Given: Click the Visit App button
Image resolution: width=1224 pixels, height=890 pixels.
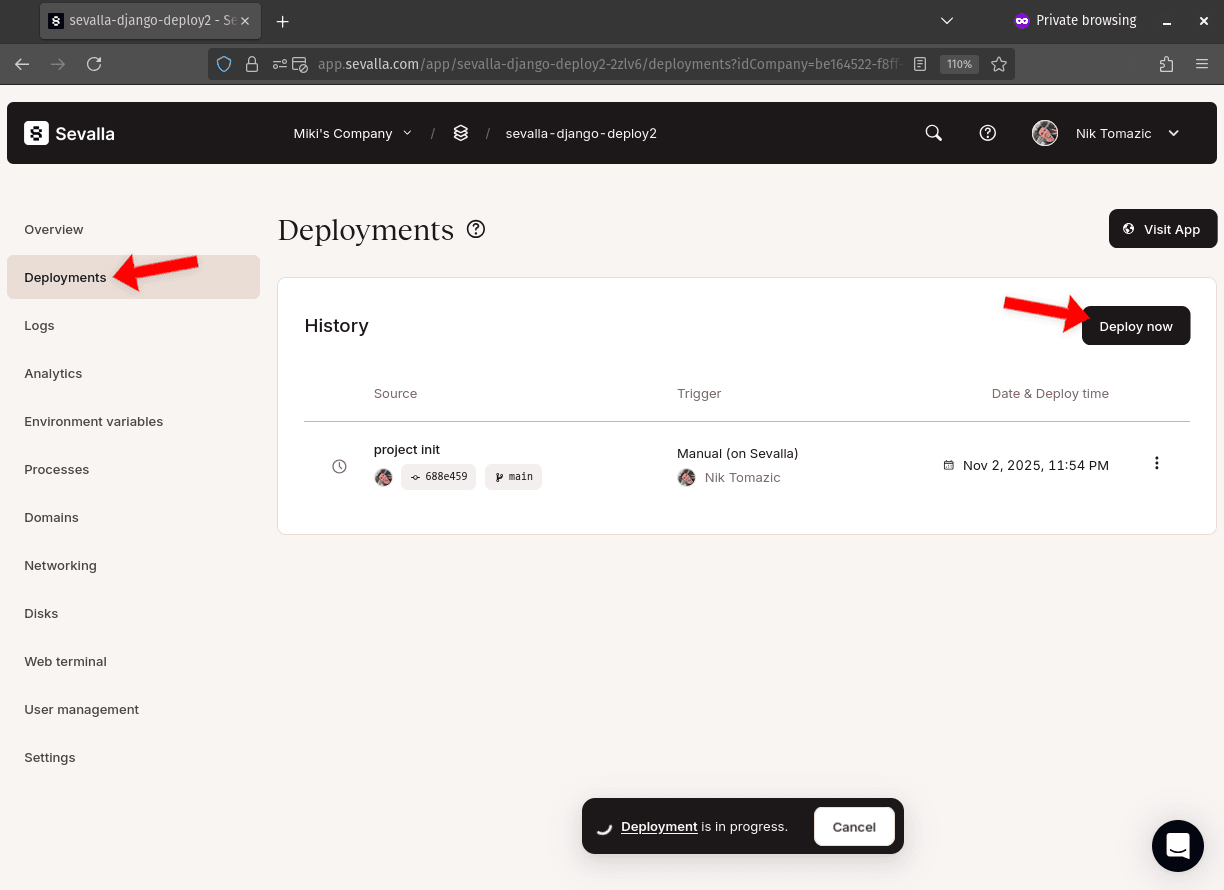Looking at the screenshot, I should [1162, 228].
